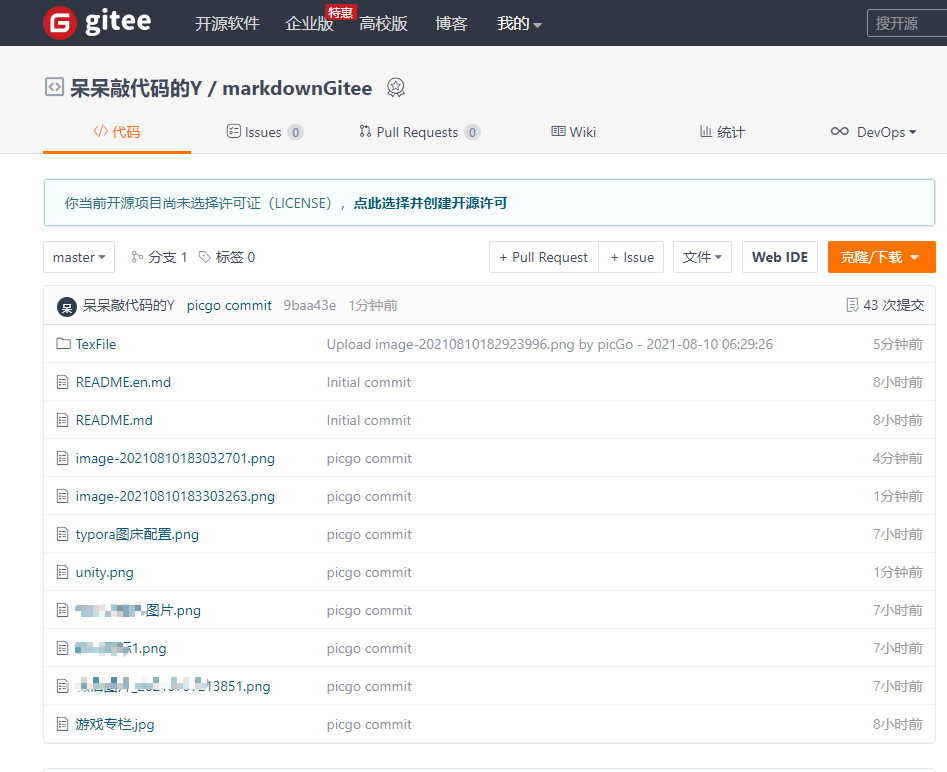Click the 'Upload image-20210810182923996.png by picGo' commit message
947x772 pixels.
(550, 344)
